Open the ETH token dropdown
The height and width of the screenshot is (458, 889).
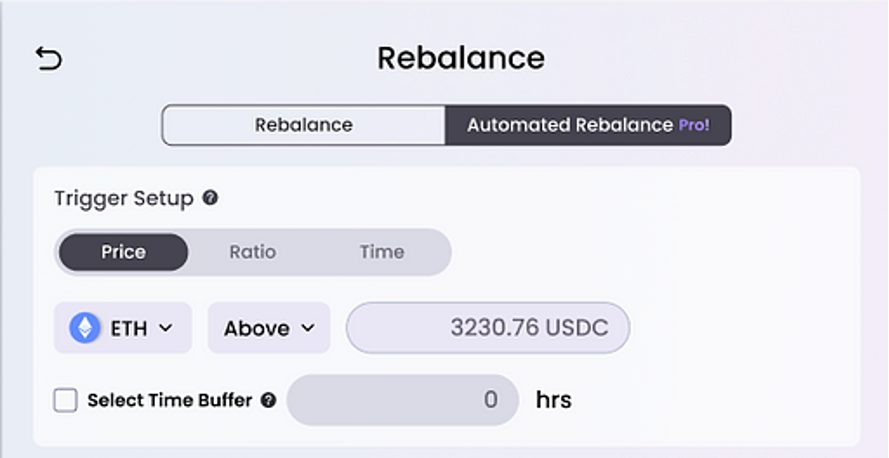click(x=123, y=328)
